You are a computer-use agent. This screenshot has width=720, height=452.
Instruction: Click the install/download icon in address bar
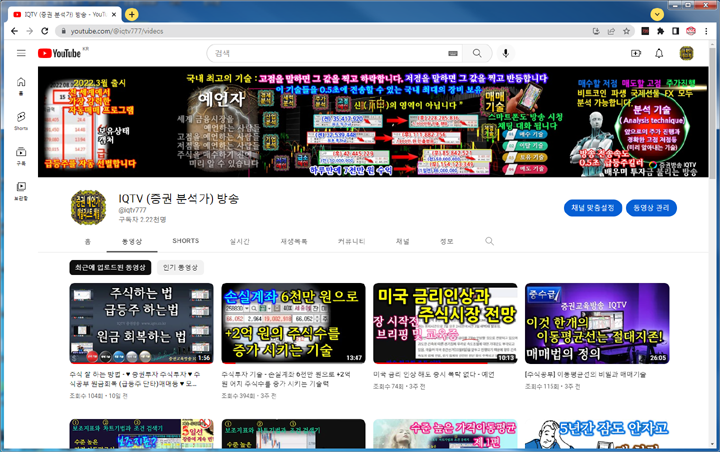click(x=596, y=31)
